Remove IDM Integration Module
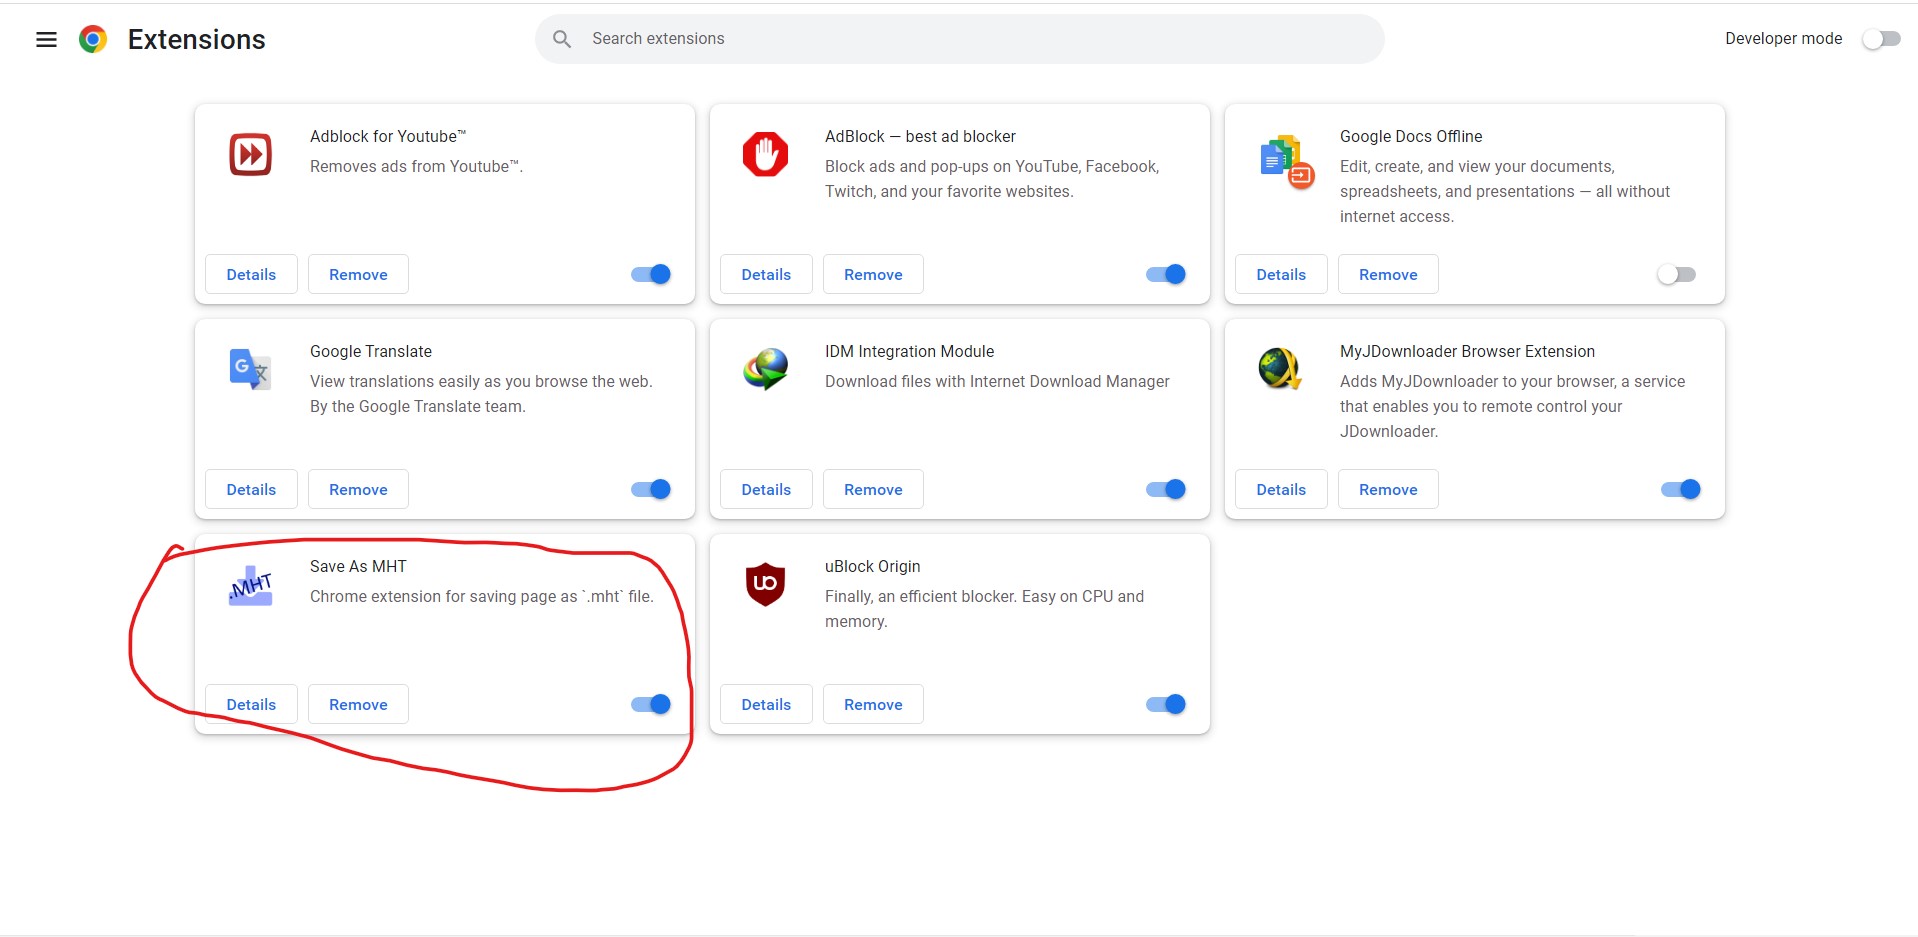Viewport: 1918px width, 937px height. [873, 489]
